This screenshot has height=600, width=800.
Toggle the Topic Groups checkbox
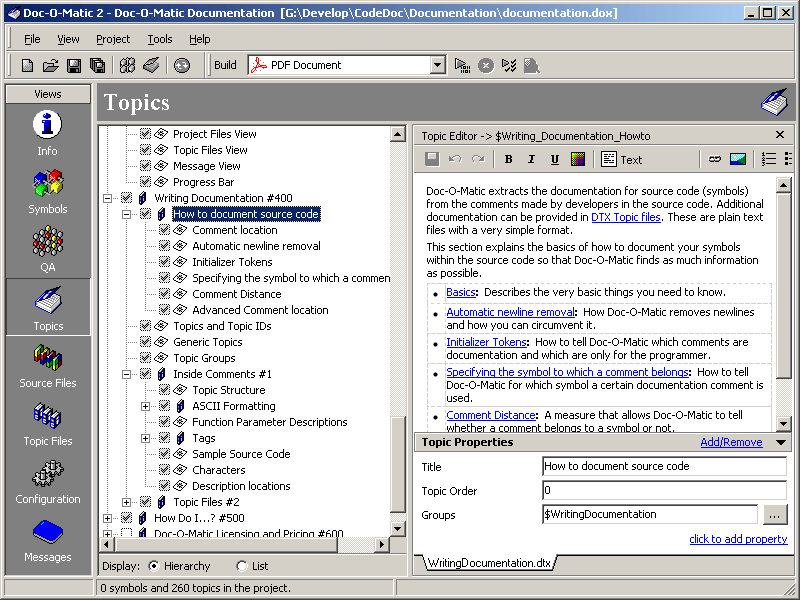(x=146, y=358)
